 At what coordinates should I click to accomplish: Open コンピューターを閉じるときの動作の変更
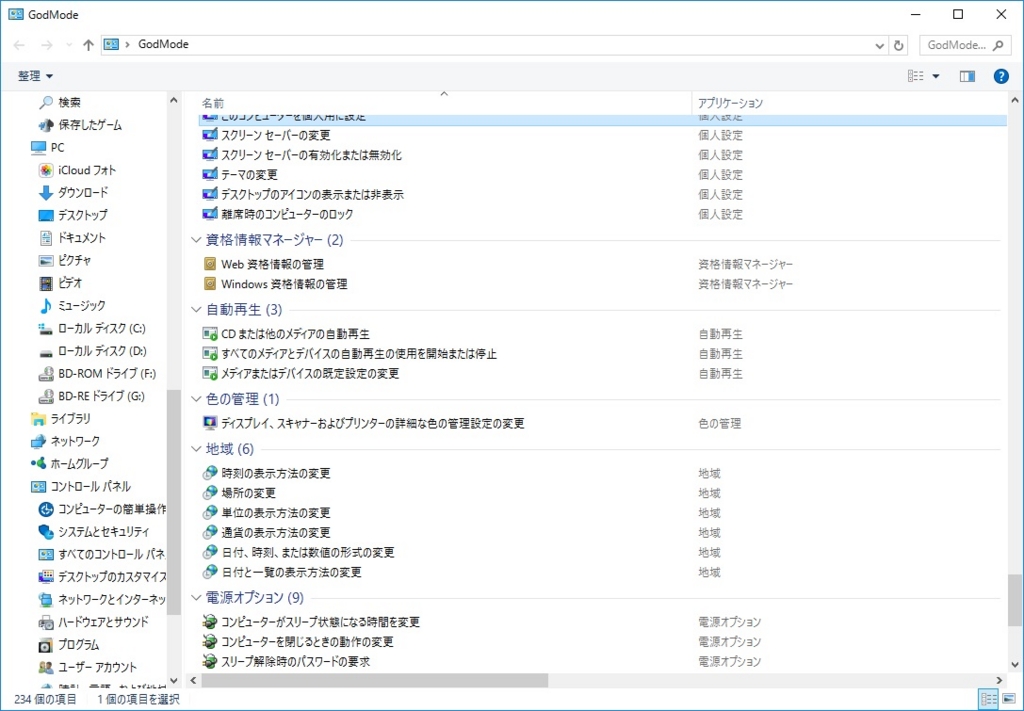[308, 642]
